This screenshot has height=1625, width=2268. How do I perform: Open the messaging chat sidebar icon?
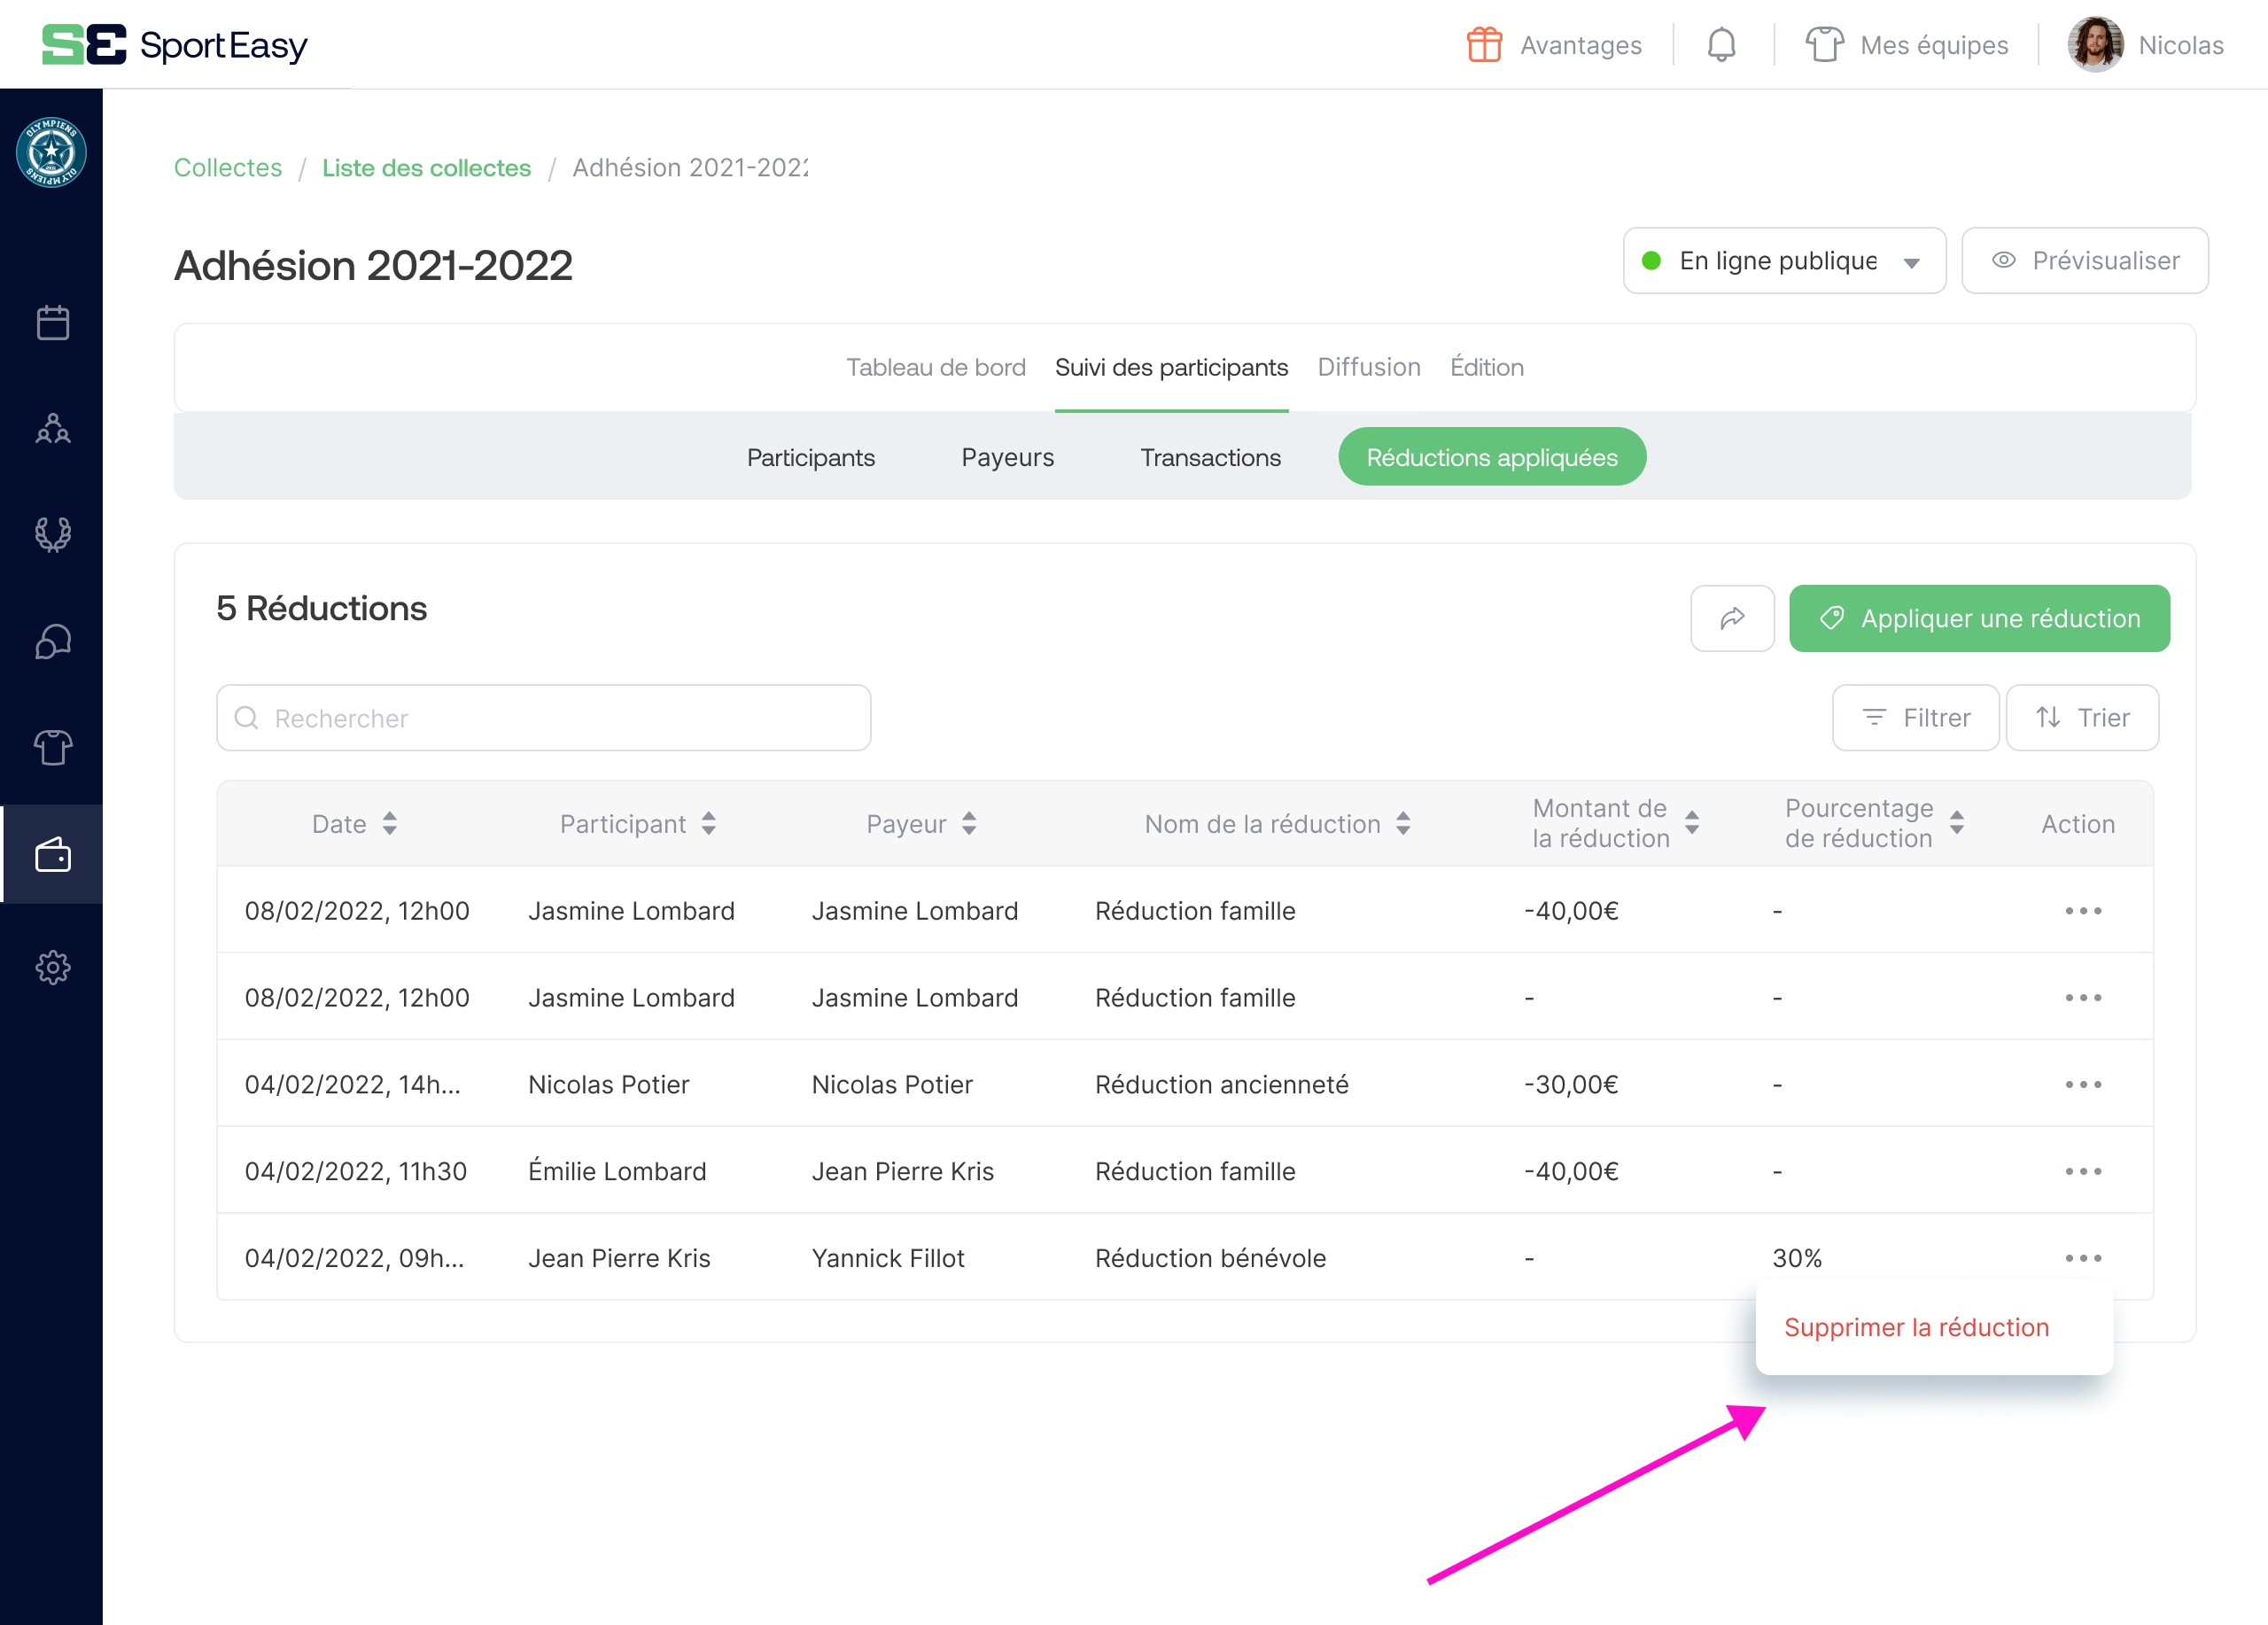(x=52, y=642)
